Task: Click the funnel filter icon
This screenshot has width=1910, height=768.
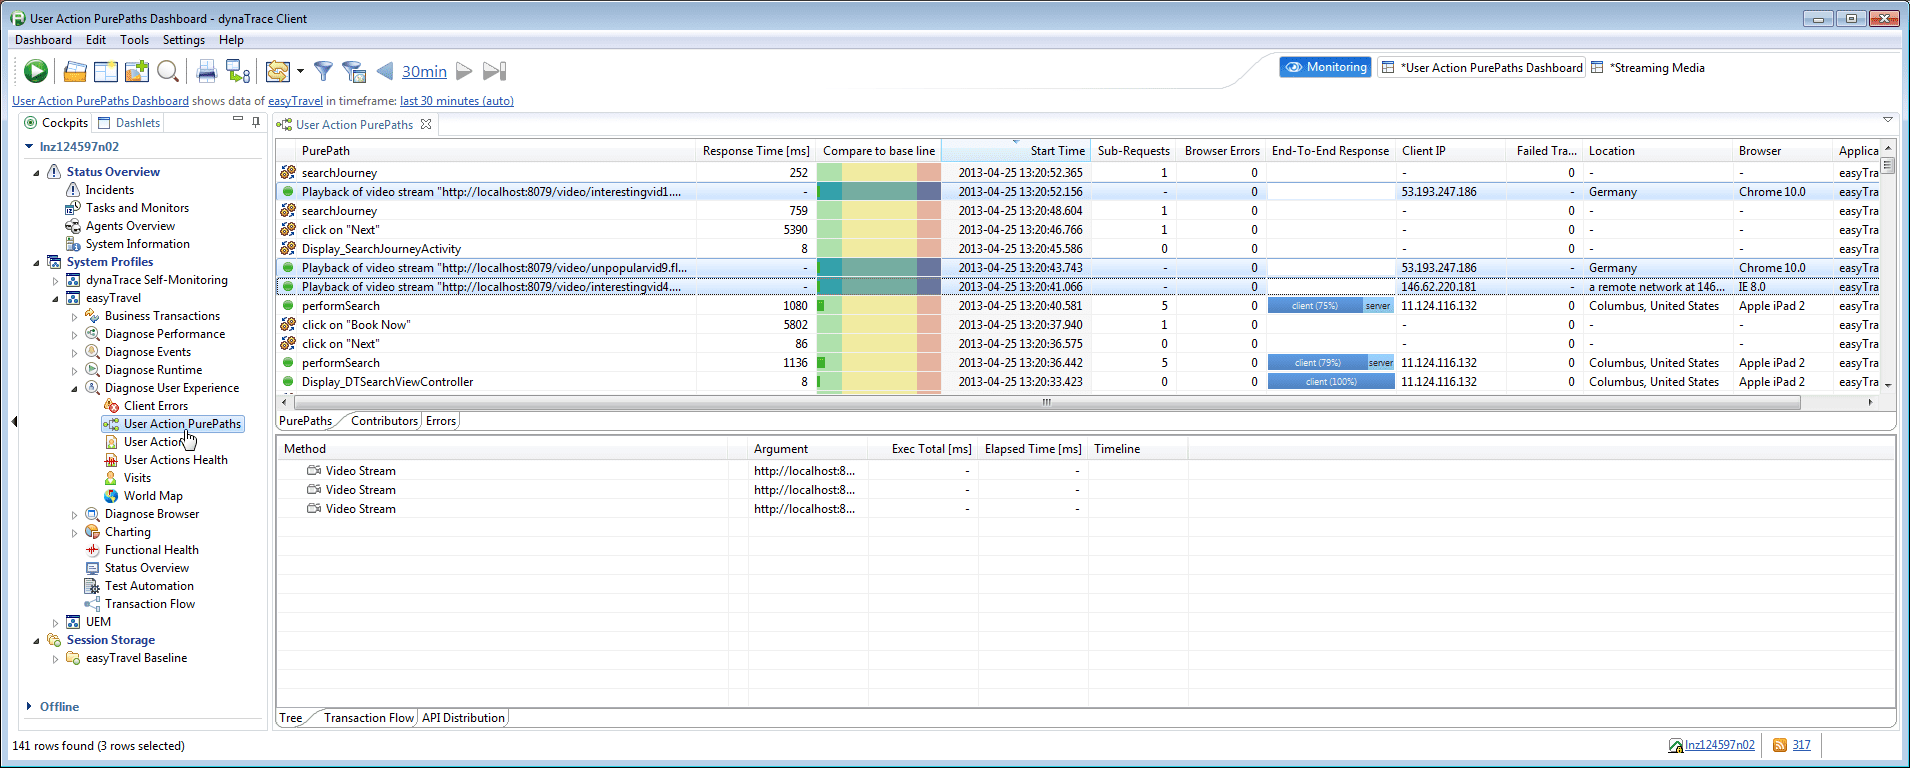Action: tap(323, 71)
